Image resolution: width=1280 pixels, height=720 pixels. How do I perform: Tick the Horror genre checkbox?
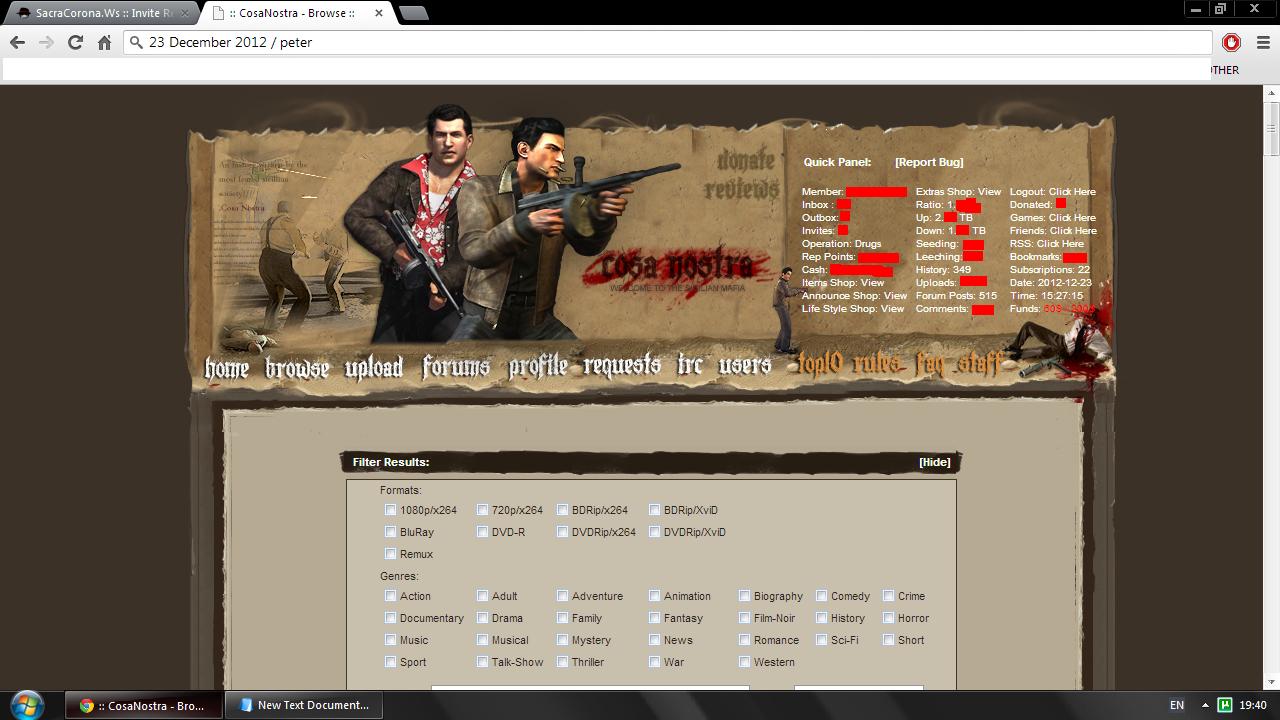point(888,618)
